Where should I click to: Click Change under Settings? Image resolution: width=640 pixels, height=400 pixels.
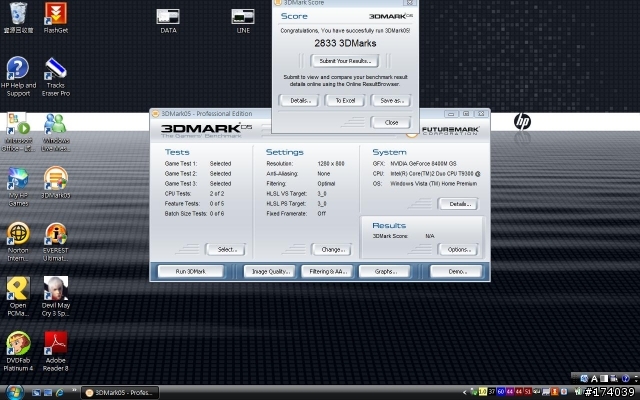click(x=332, y=249)
